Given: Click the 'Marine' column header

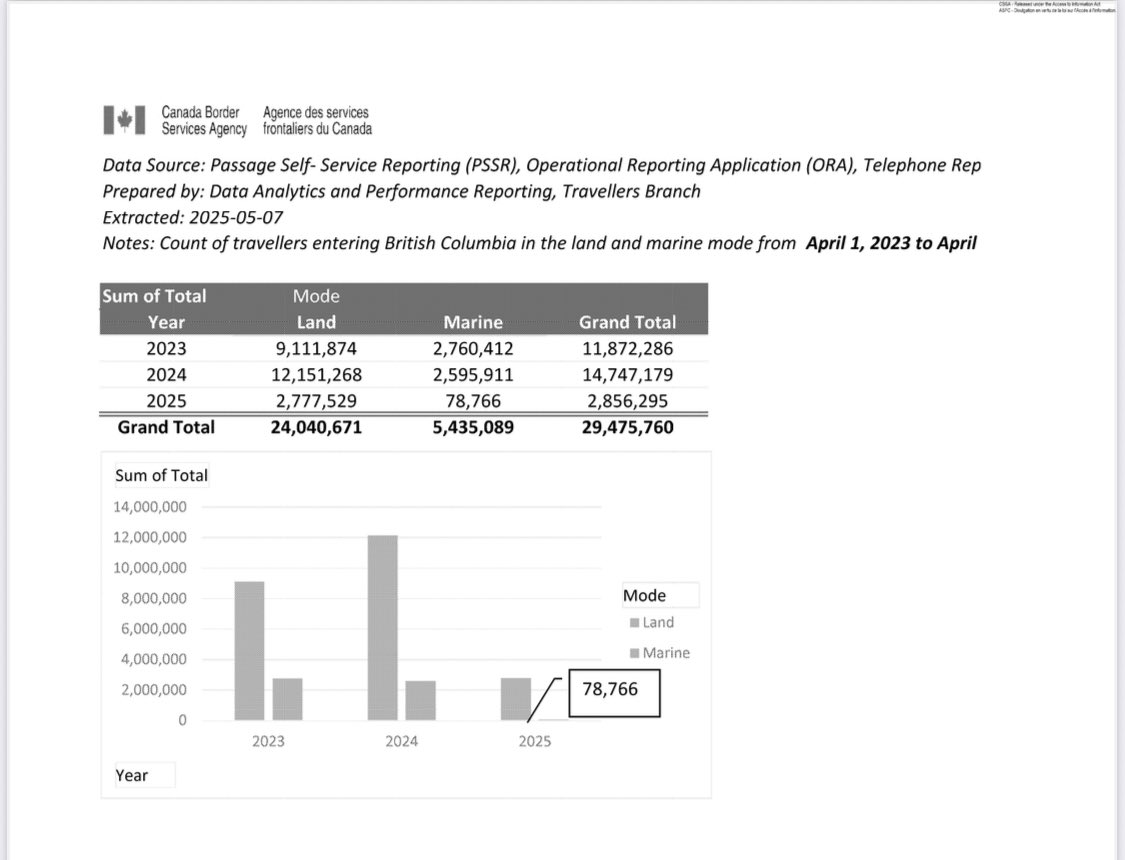Looking at the screenshot, I should coord(473,323).
